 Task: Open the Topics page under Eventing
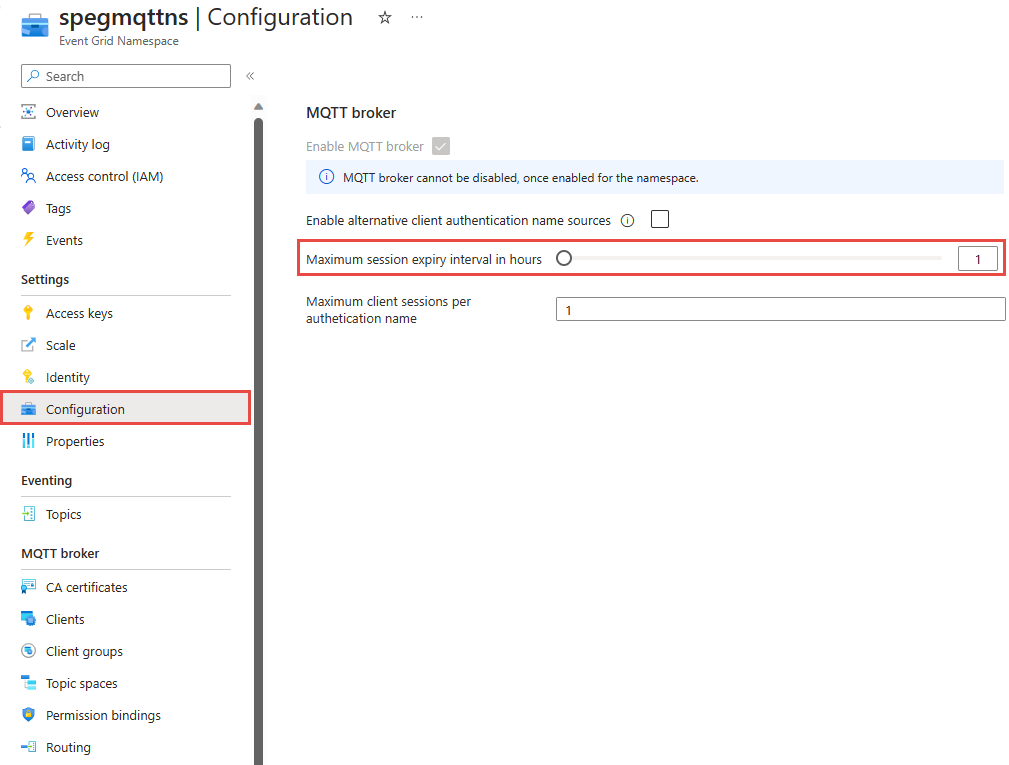coord(64,513)
